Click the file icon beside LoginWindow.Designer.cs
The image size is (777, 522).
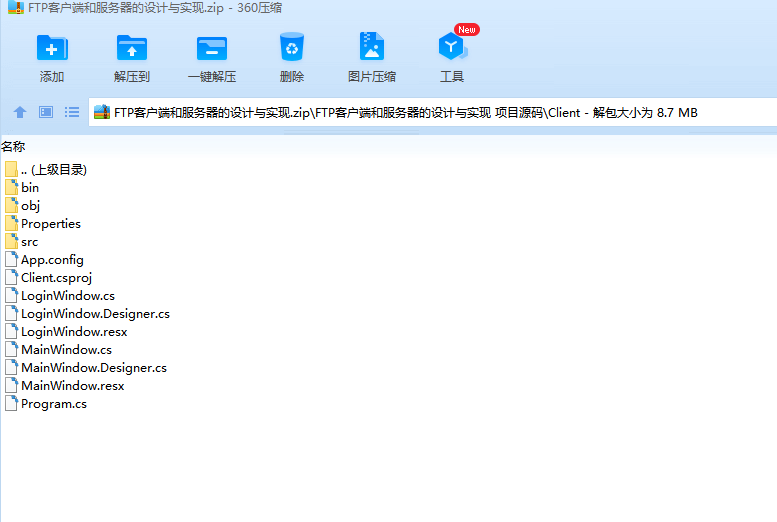11,314
